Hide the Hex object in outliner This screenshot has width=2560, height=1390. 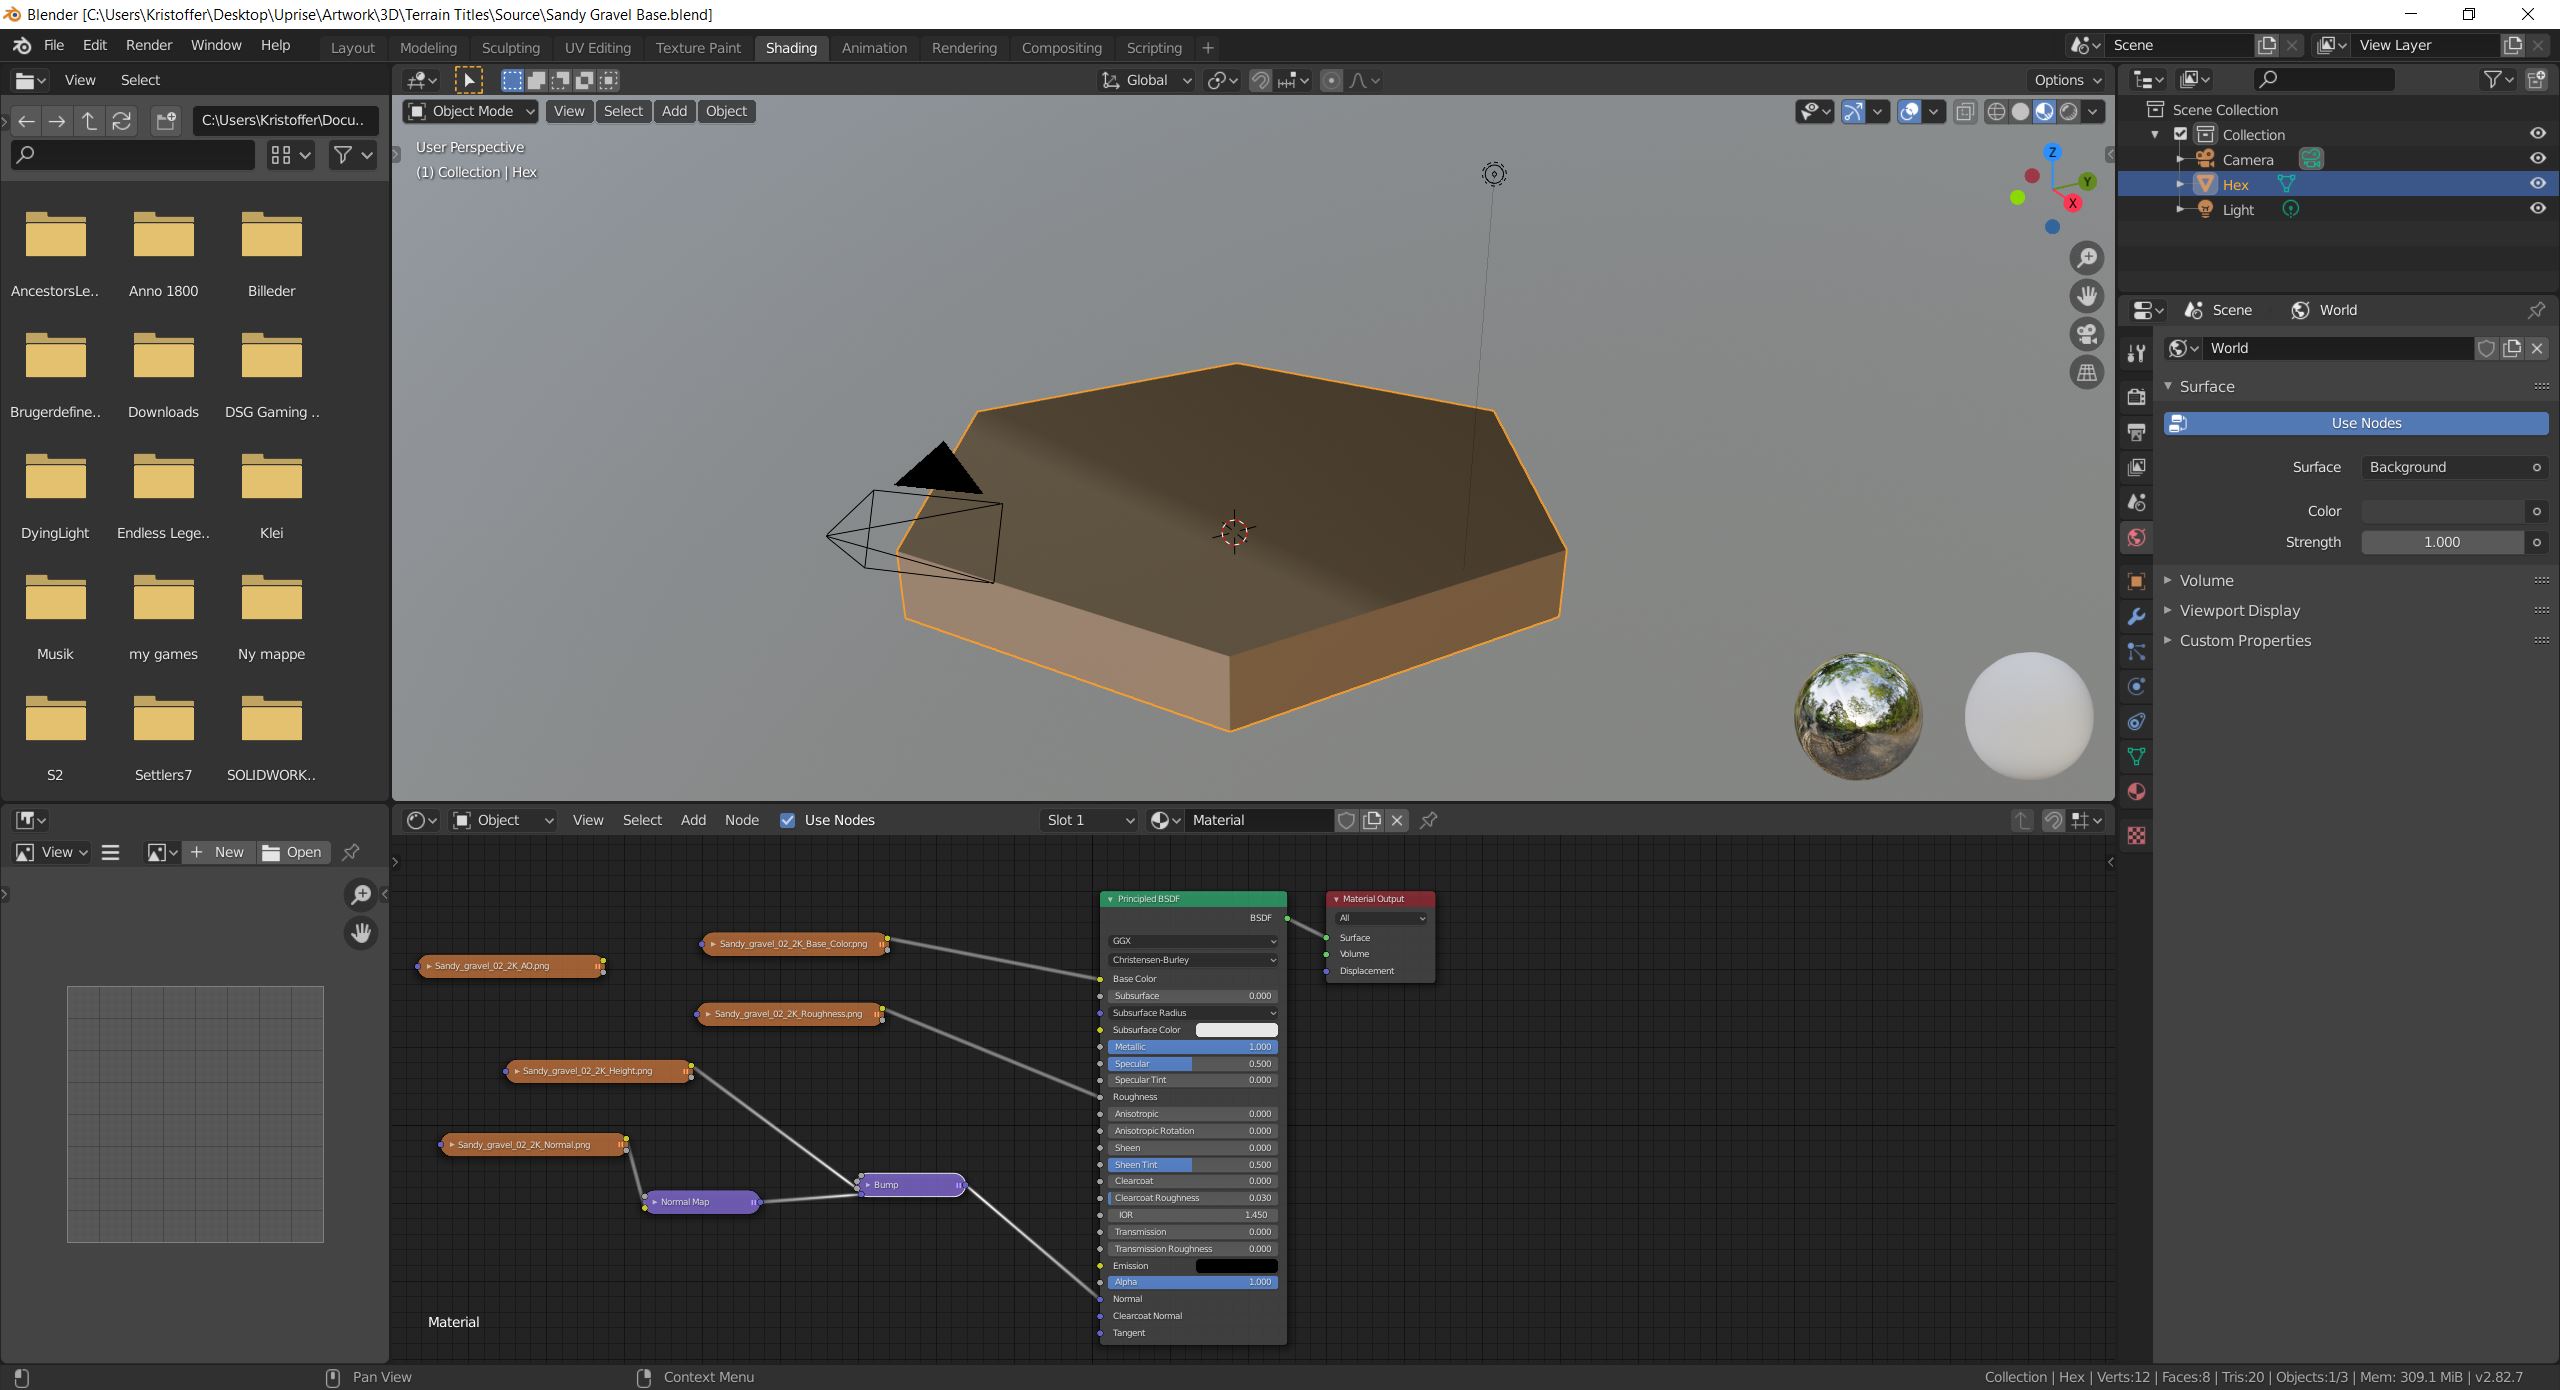pyautogui.click(x=2537, y=184)
